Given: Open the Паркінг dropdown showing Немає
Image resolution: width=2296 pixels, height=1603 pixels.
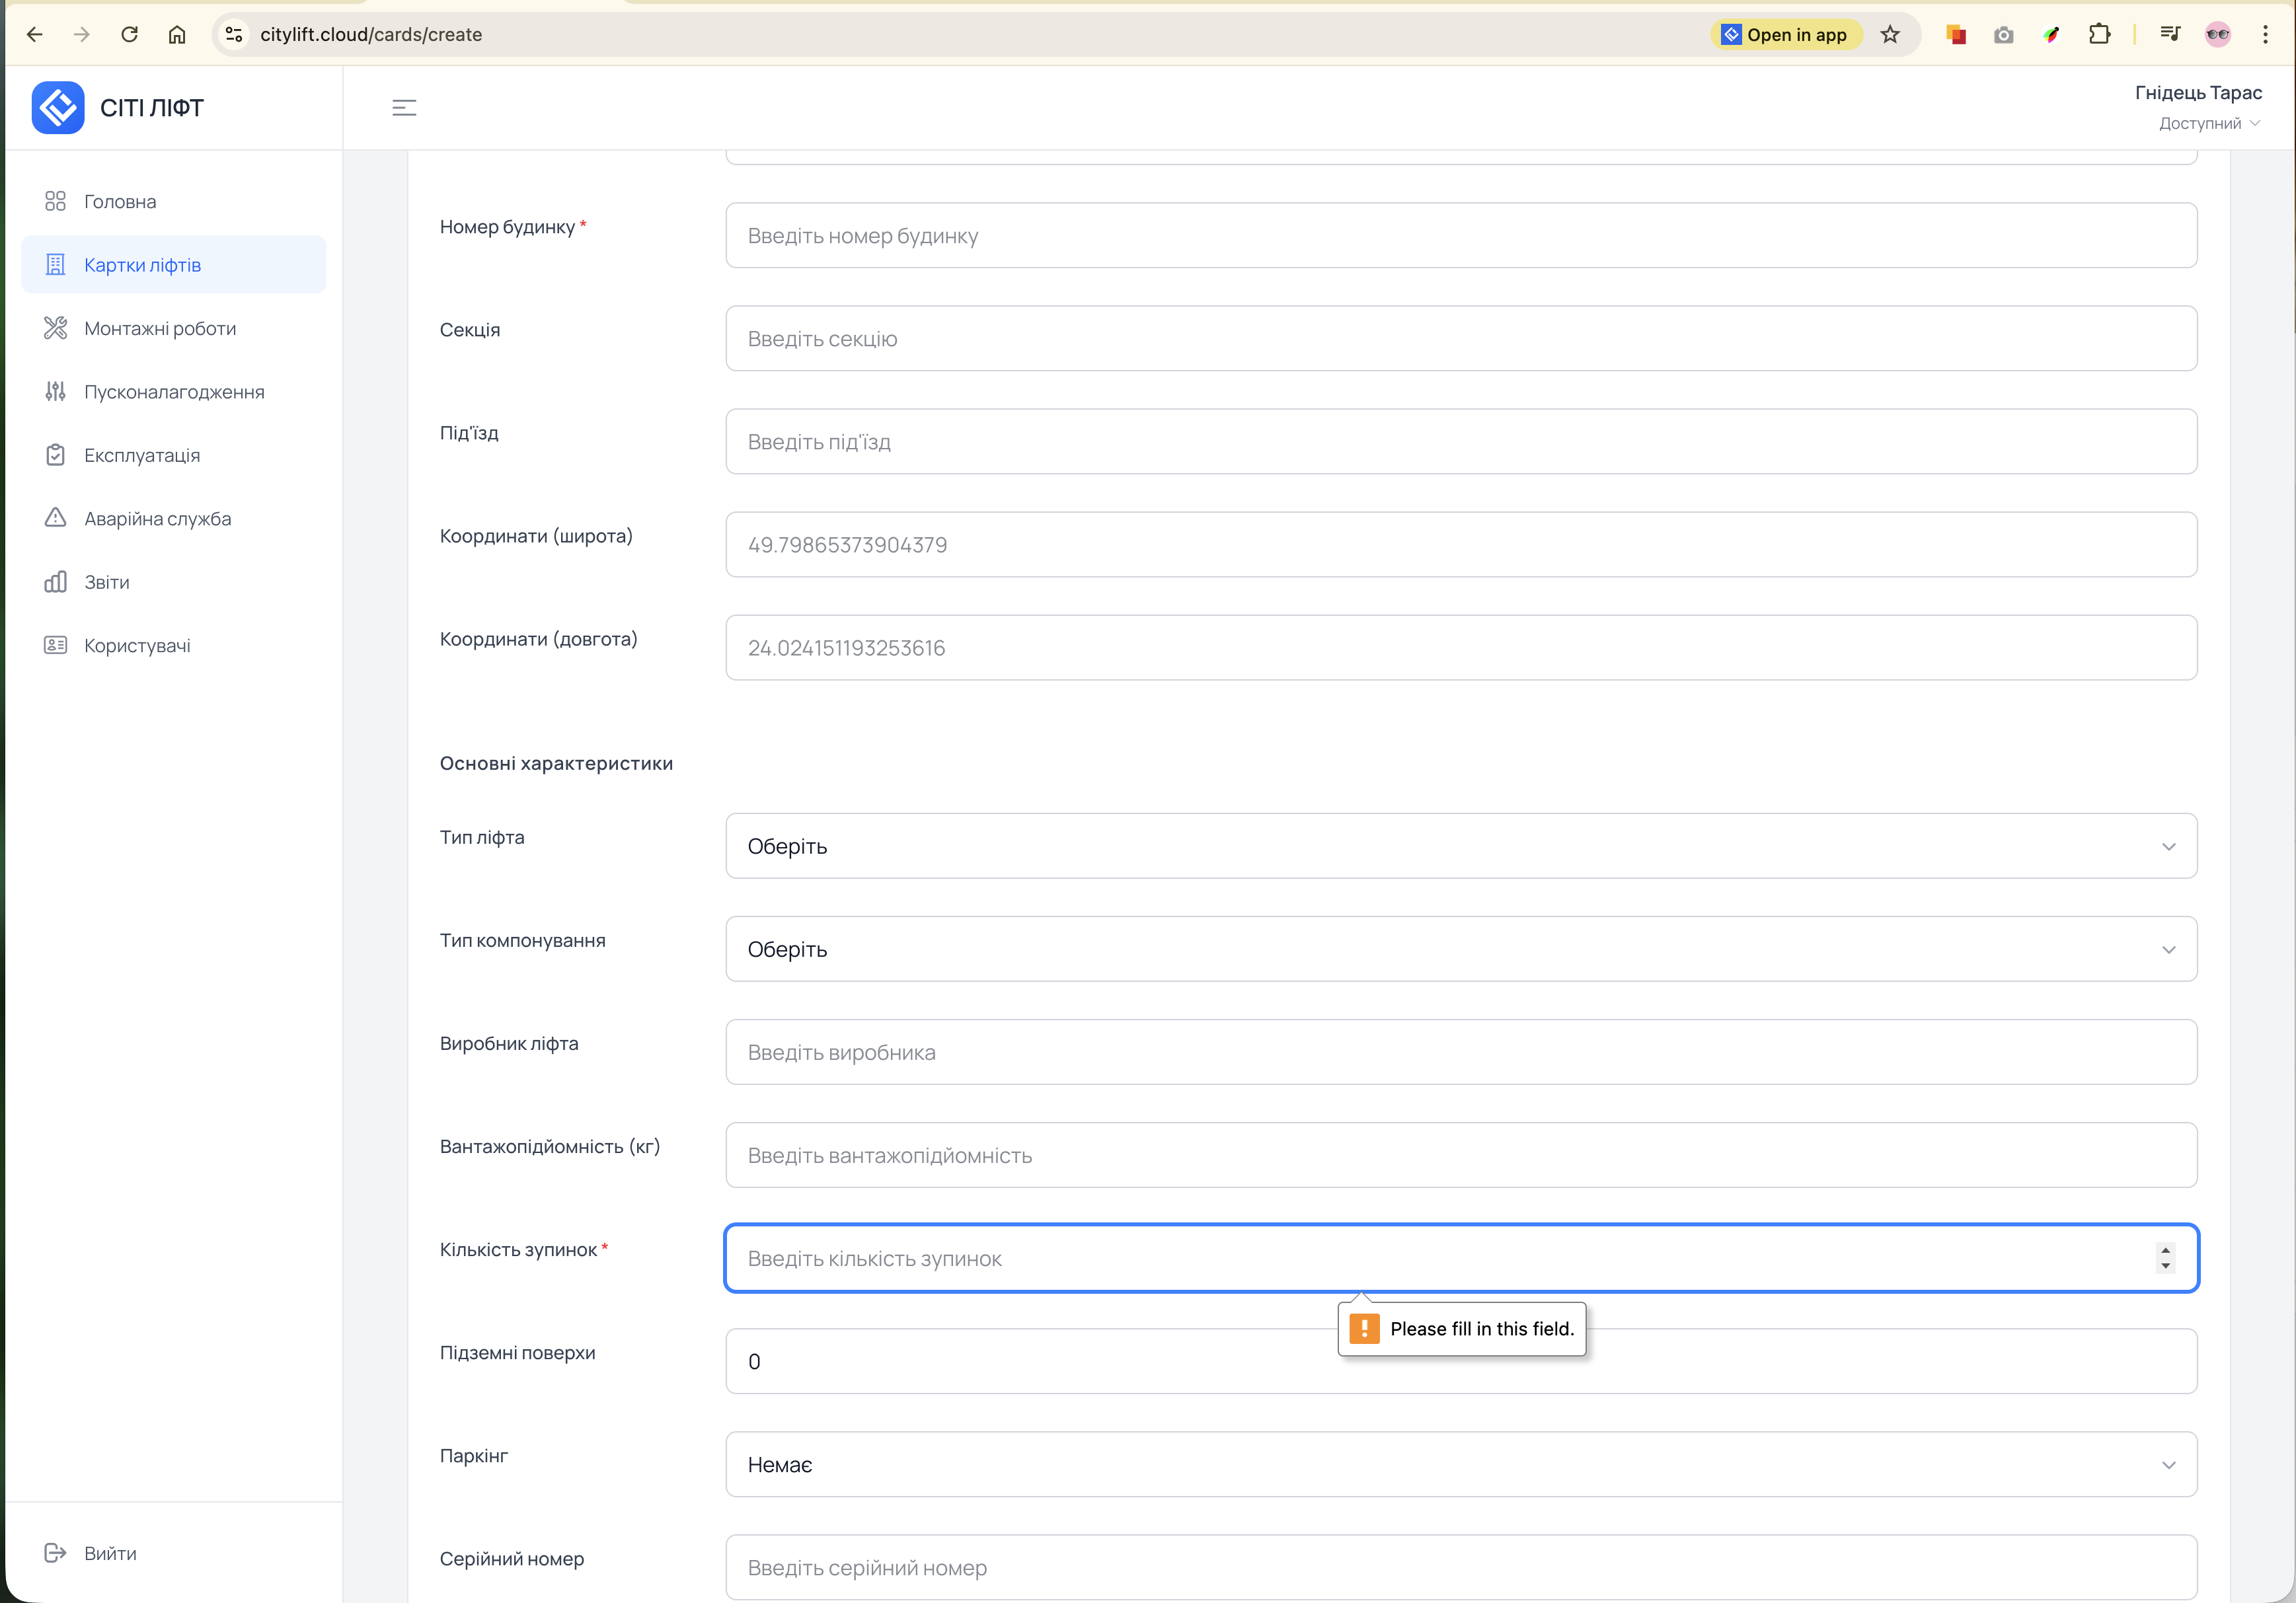Looking at the screenshot, I should click(1460, 1465).
